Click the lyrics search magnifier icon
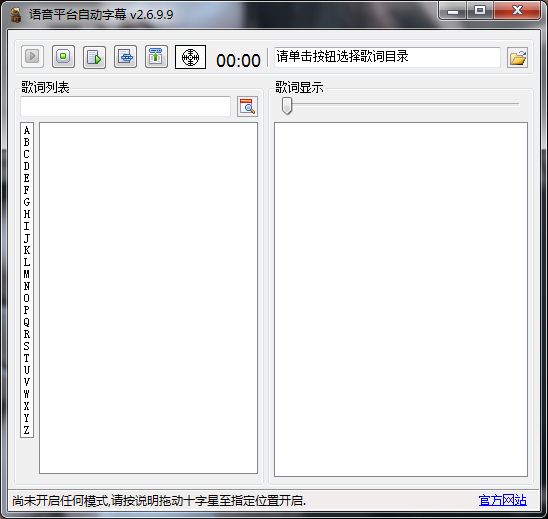Screen dimensions: 548x519 pos(247,106)
